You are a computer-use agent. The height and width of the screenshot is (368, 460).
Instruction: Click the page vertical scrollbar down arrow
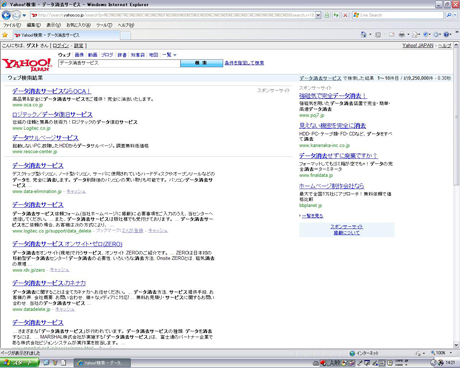coord(456,345)
